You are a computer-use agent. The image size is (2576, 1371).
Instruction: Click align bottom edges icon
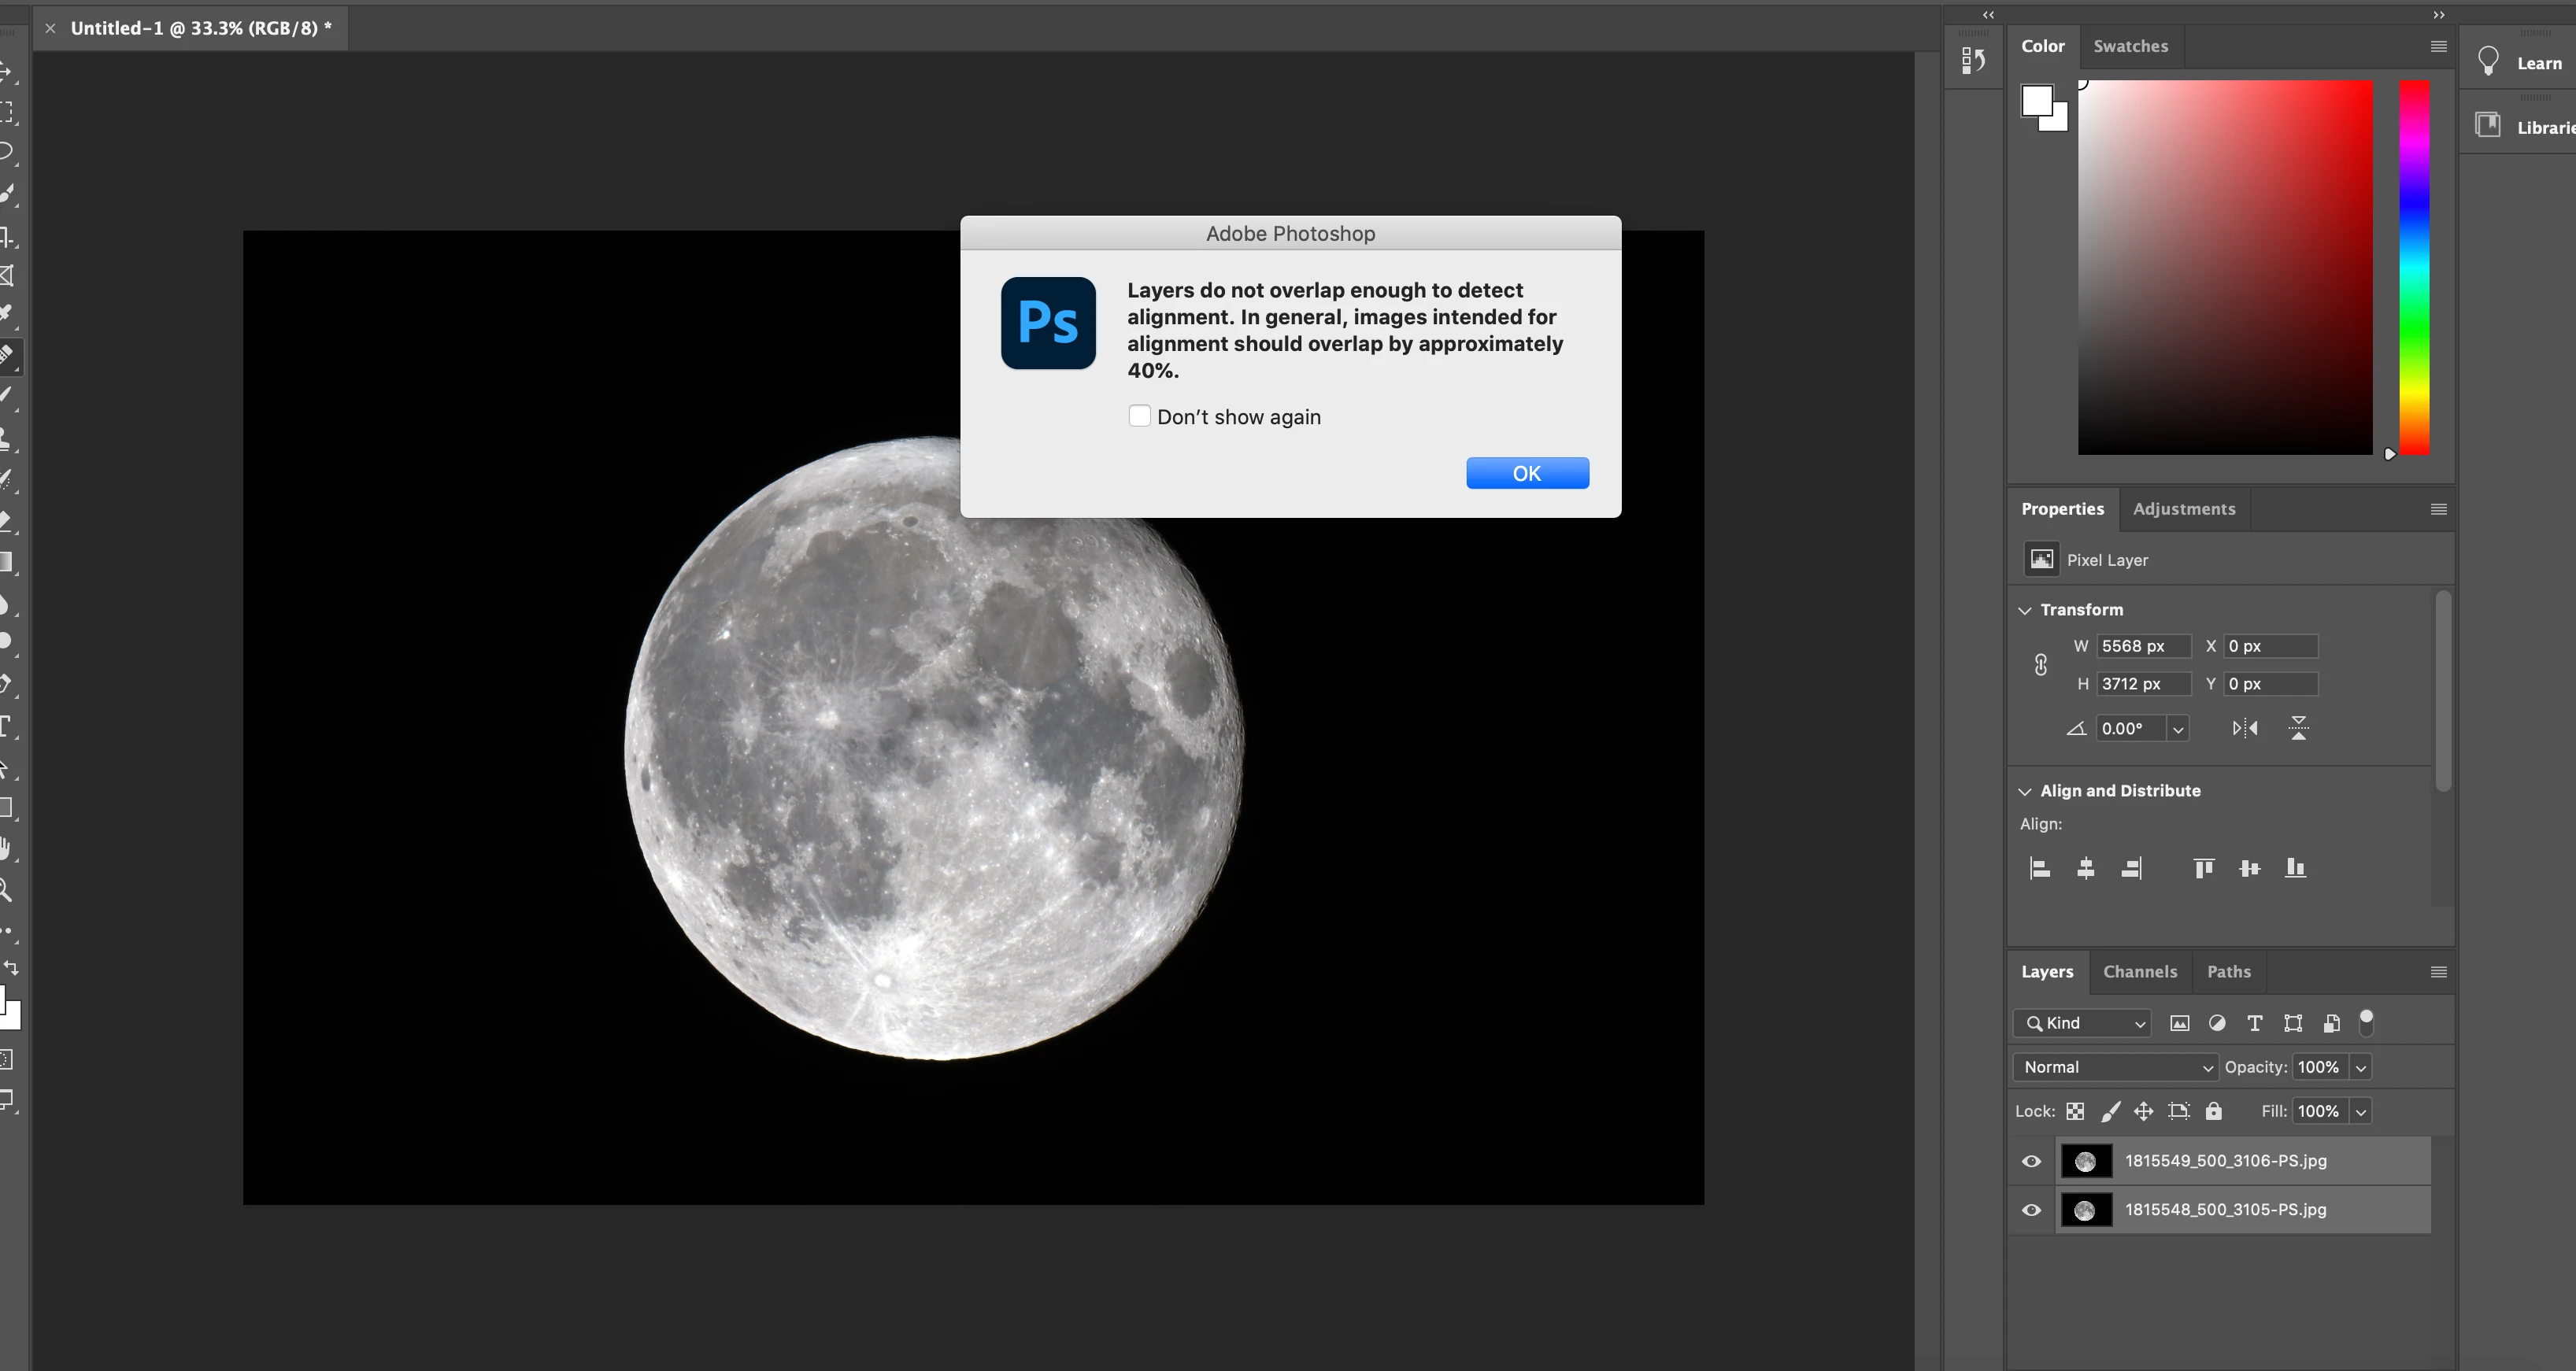2295,868
